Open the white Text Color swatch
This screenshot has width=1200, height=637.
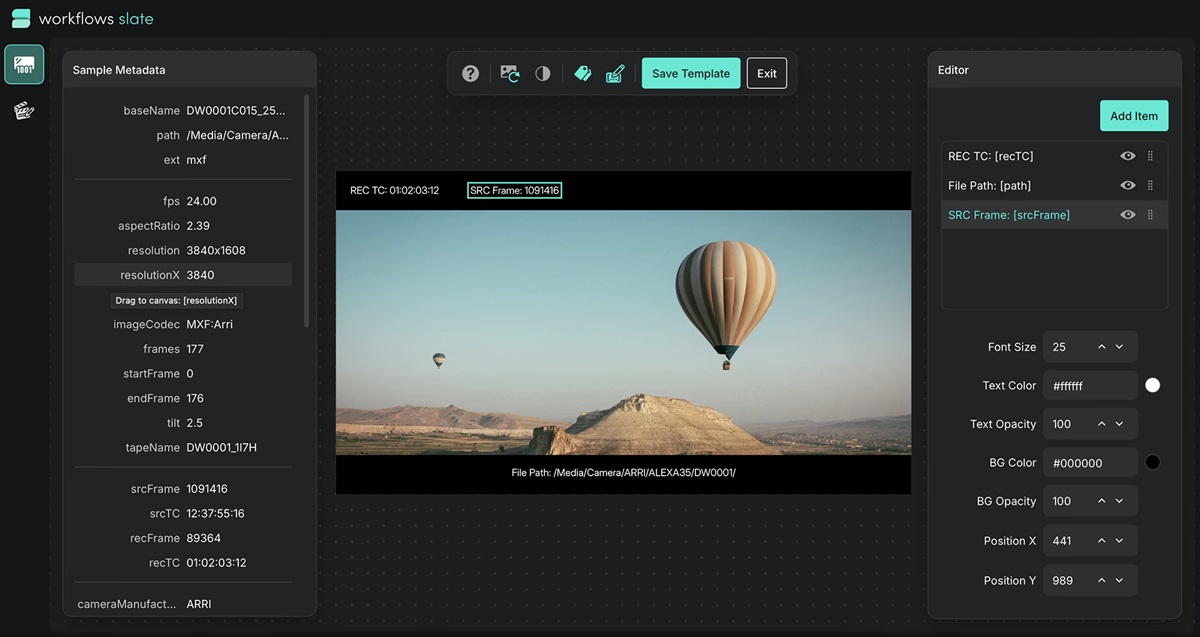pyautogui.click(x=1153, y=385)
